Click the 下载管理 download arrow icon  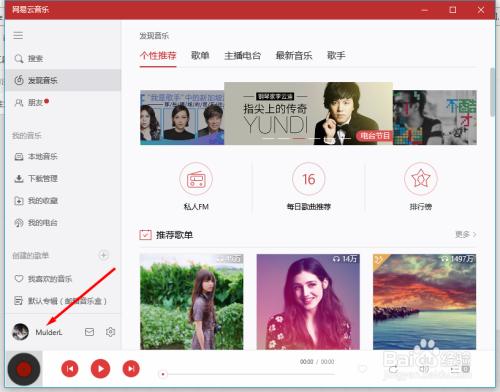click(19, 179)
